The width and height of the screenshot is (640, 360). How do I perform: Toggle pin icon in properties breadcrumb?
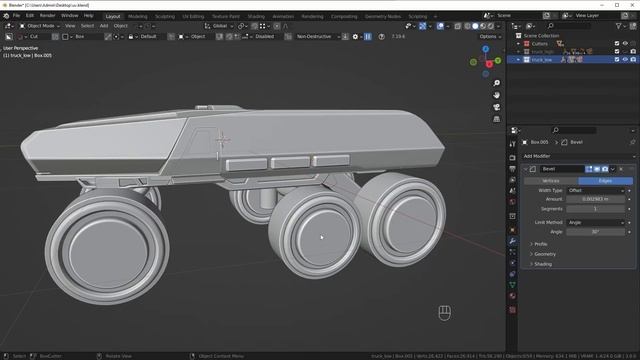(632, 142)
